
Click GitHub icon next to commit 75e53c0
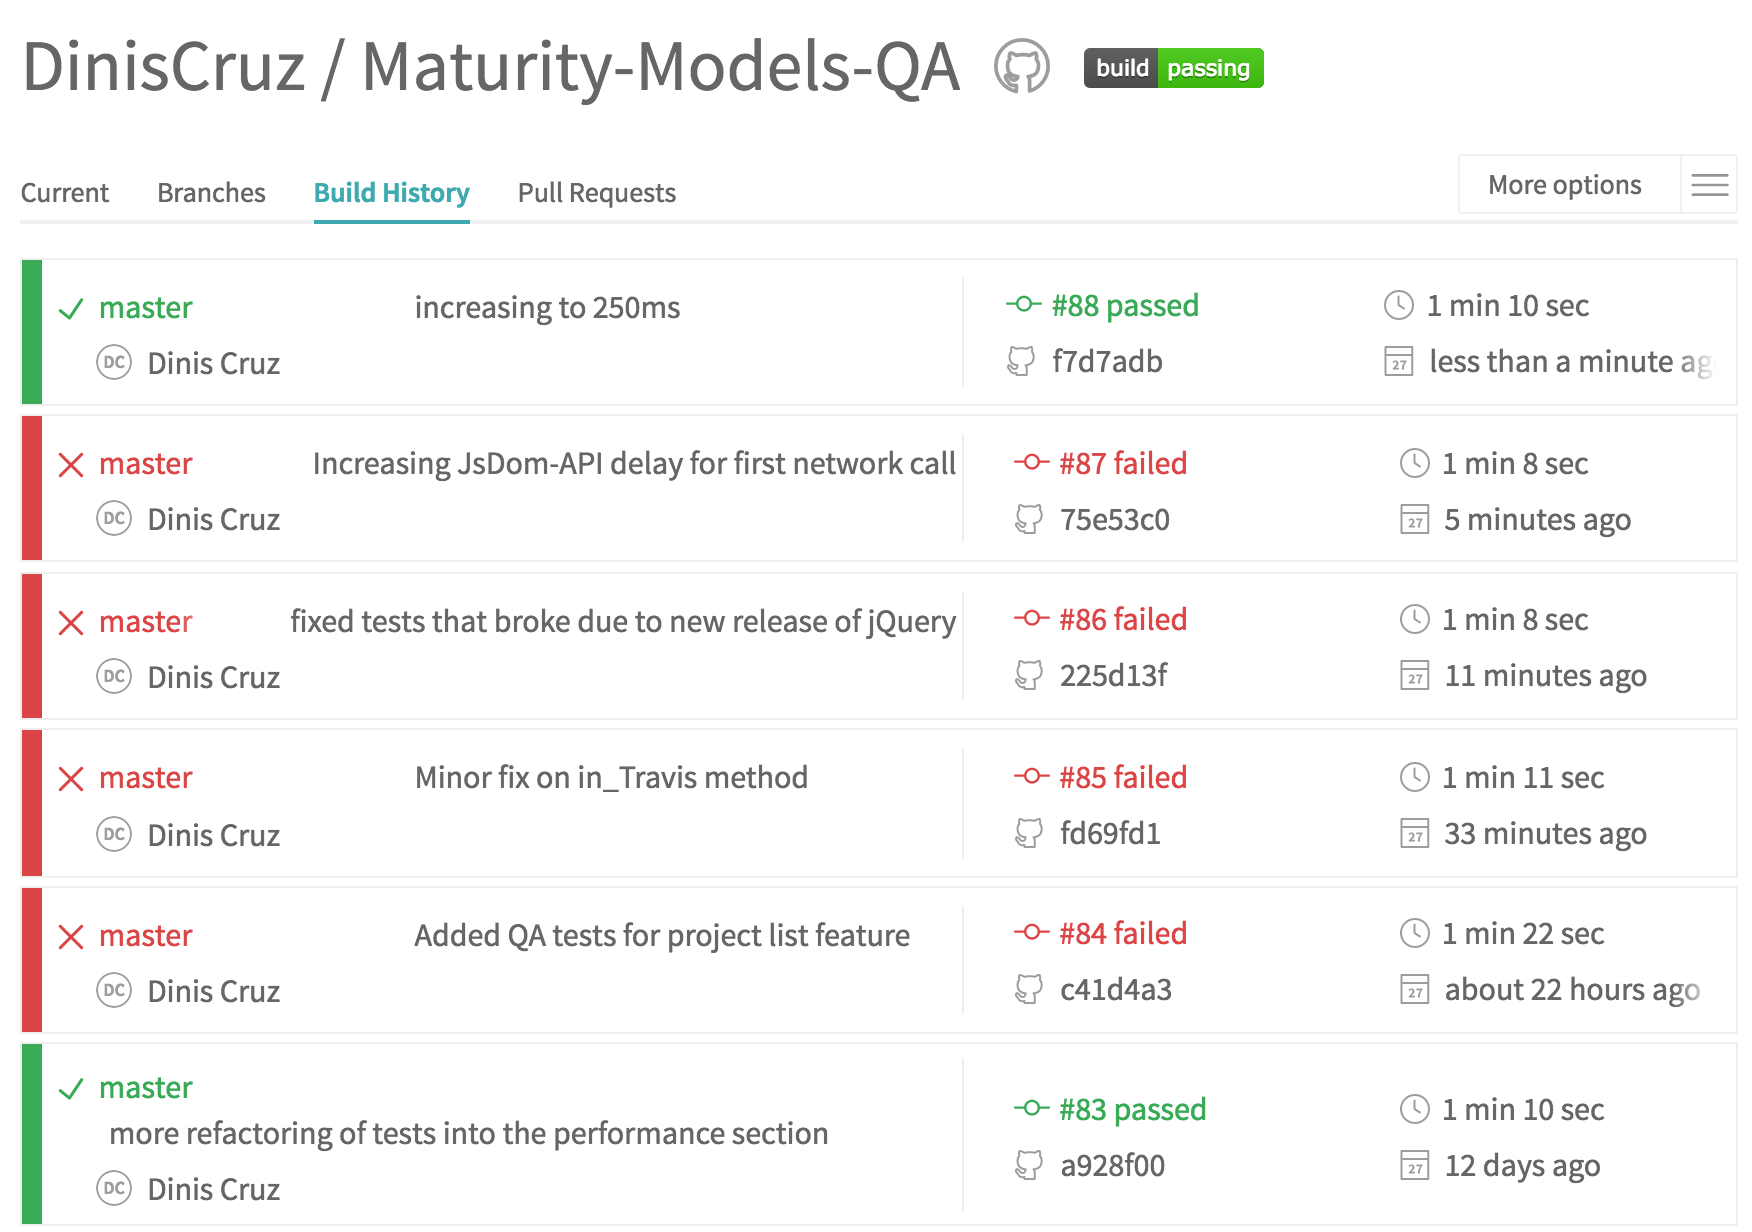pyautogui.click(x=1029, y=519)
